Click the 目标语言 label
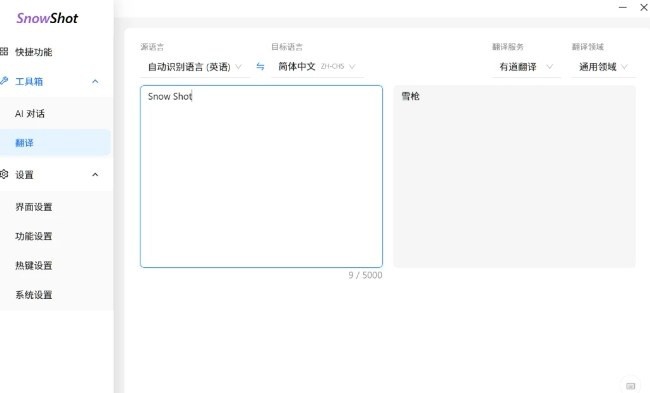The width and height of the screenshot is (650, 393). [x=287, y=47]
